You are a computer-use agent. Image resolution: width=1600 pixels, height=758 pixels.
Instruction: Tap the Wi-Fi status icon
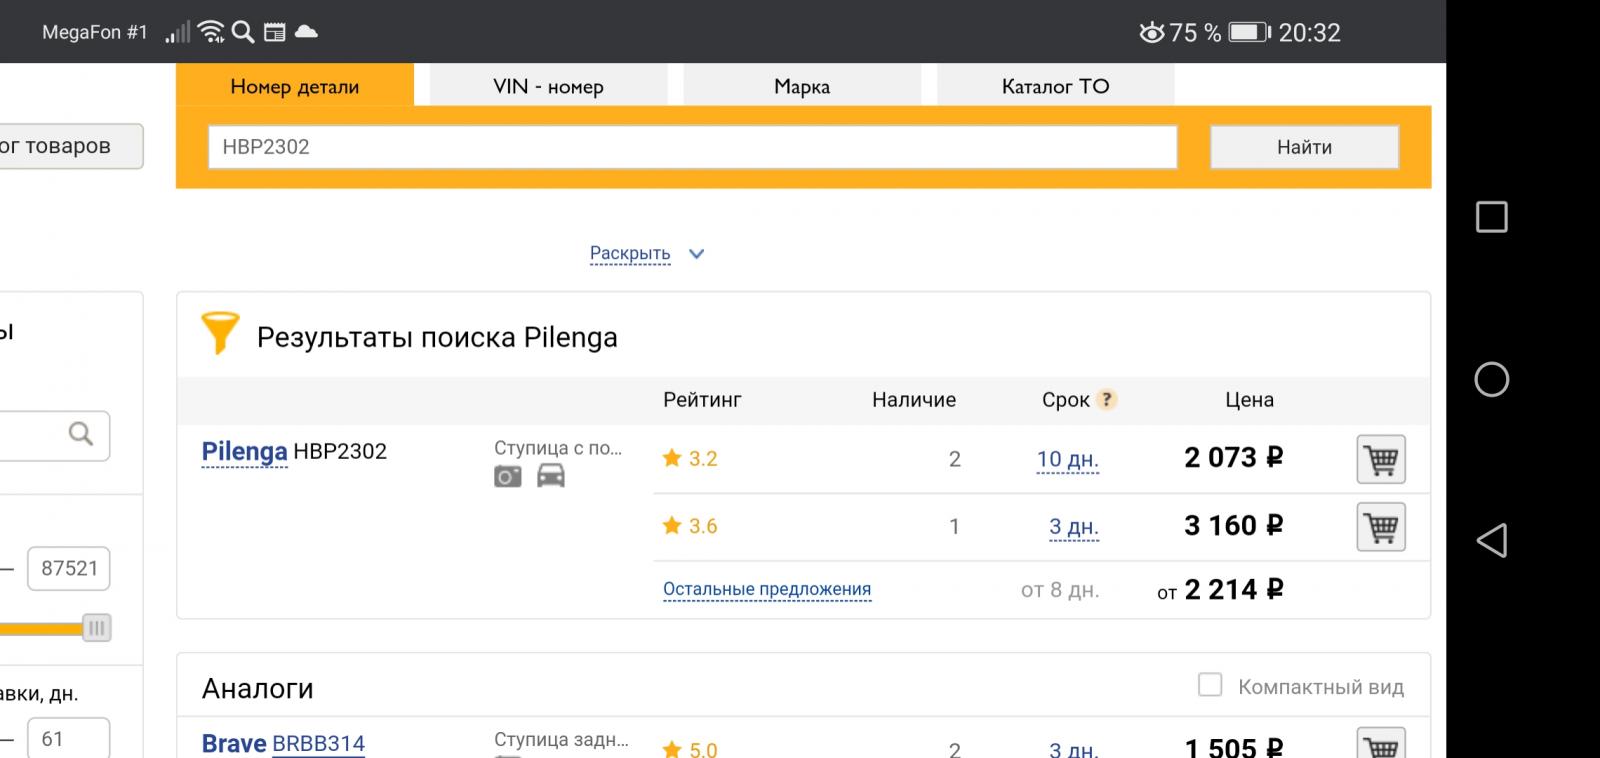[x=211, y=32]
